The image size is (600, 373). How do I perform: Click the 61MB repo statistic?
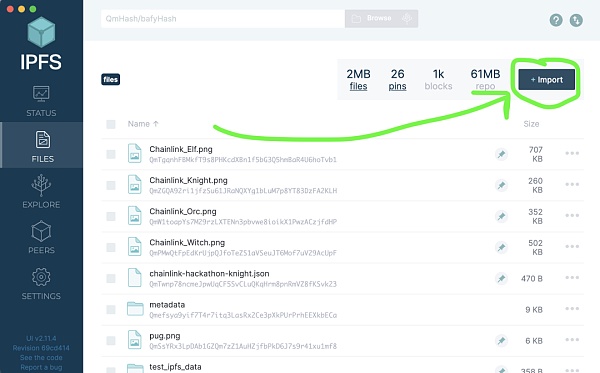pos(485,80)
